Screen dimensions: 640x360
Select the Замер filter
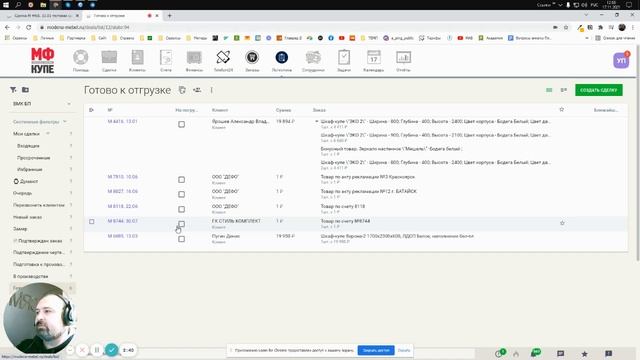coord(20,229)
